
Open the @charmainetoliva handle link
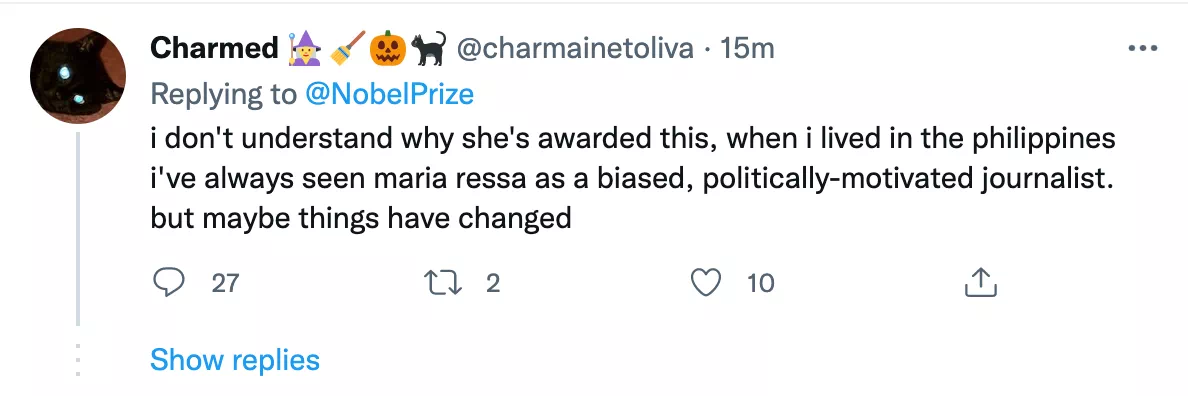point(576,48)
